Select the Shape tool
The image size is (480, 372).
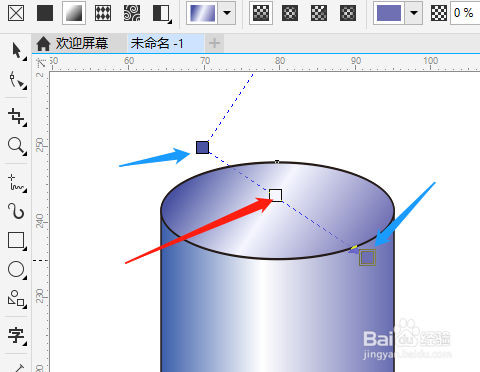17,80
